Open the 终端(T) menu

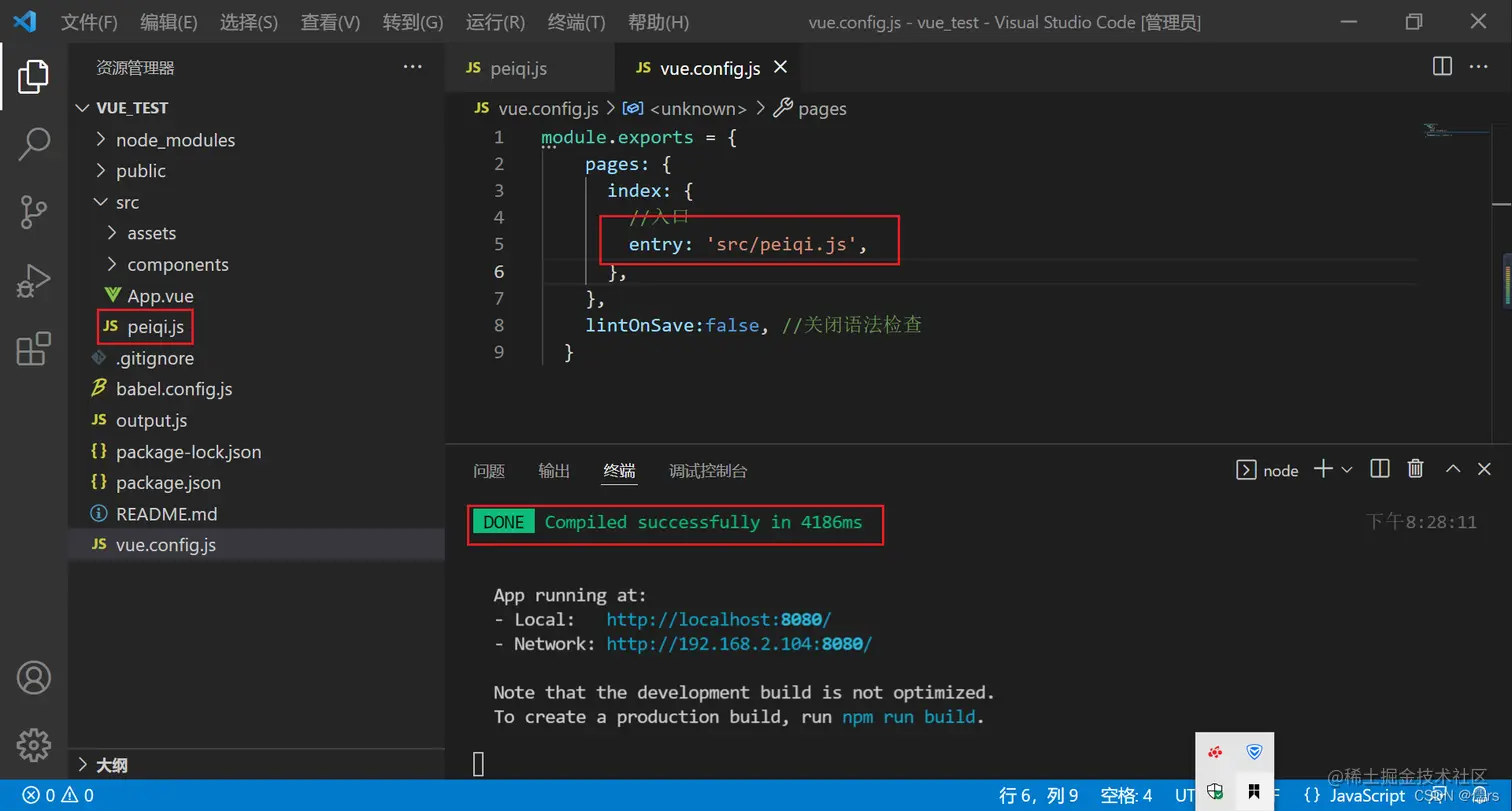pos(577,22)
